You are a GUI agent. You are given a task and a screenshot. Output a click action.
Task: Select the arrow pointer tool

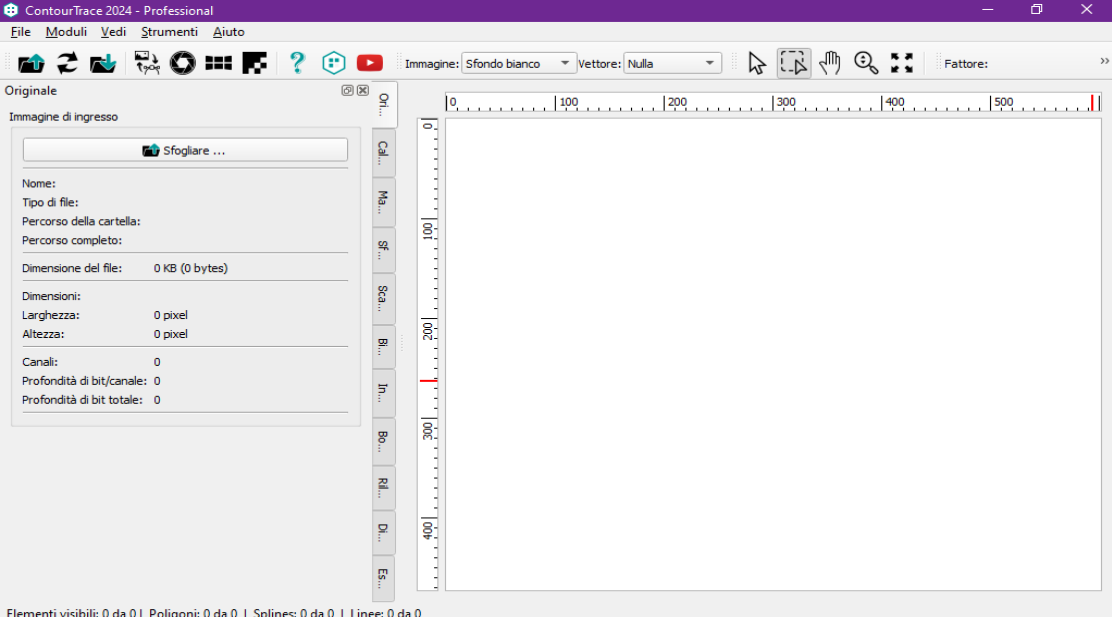(757, 63)
